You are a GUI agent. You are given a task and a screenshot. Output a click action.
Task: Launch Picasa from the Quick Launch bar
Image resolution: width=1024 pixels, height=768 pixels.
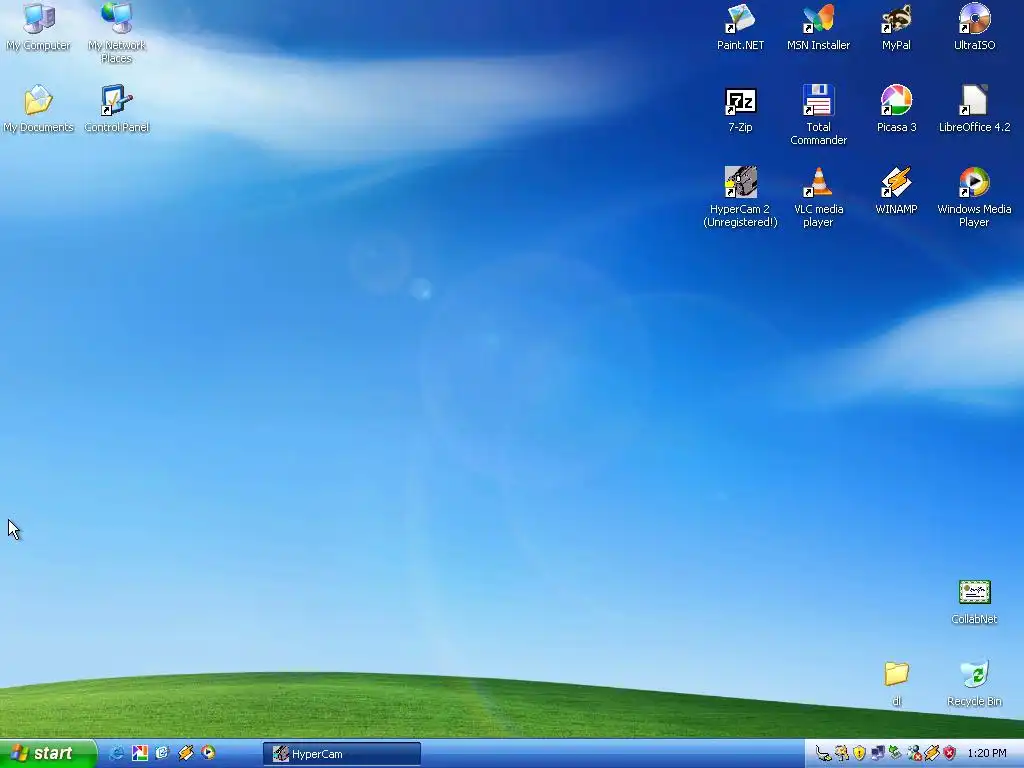pos(140,753)
